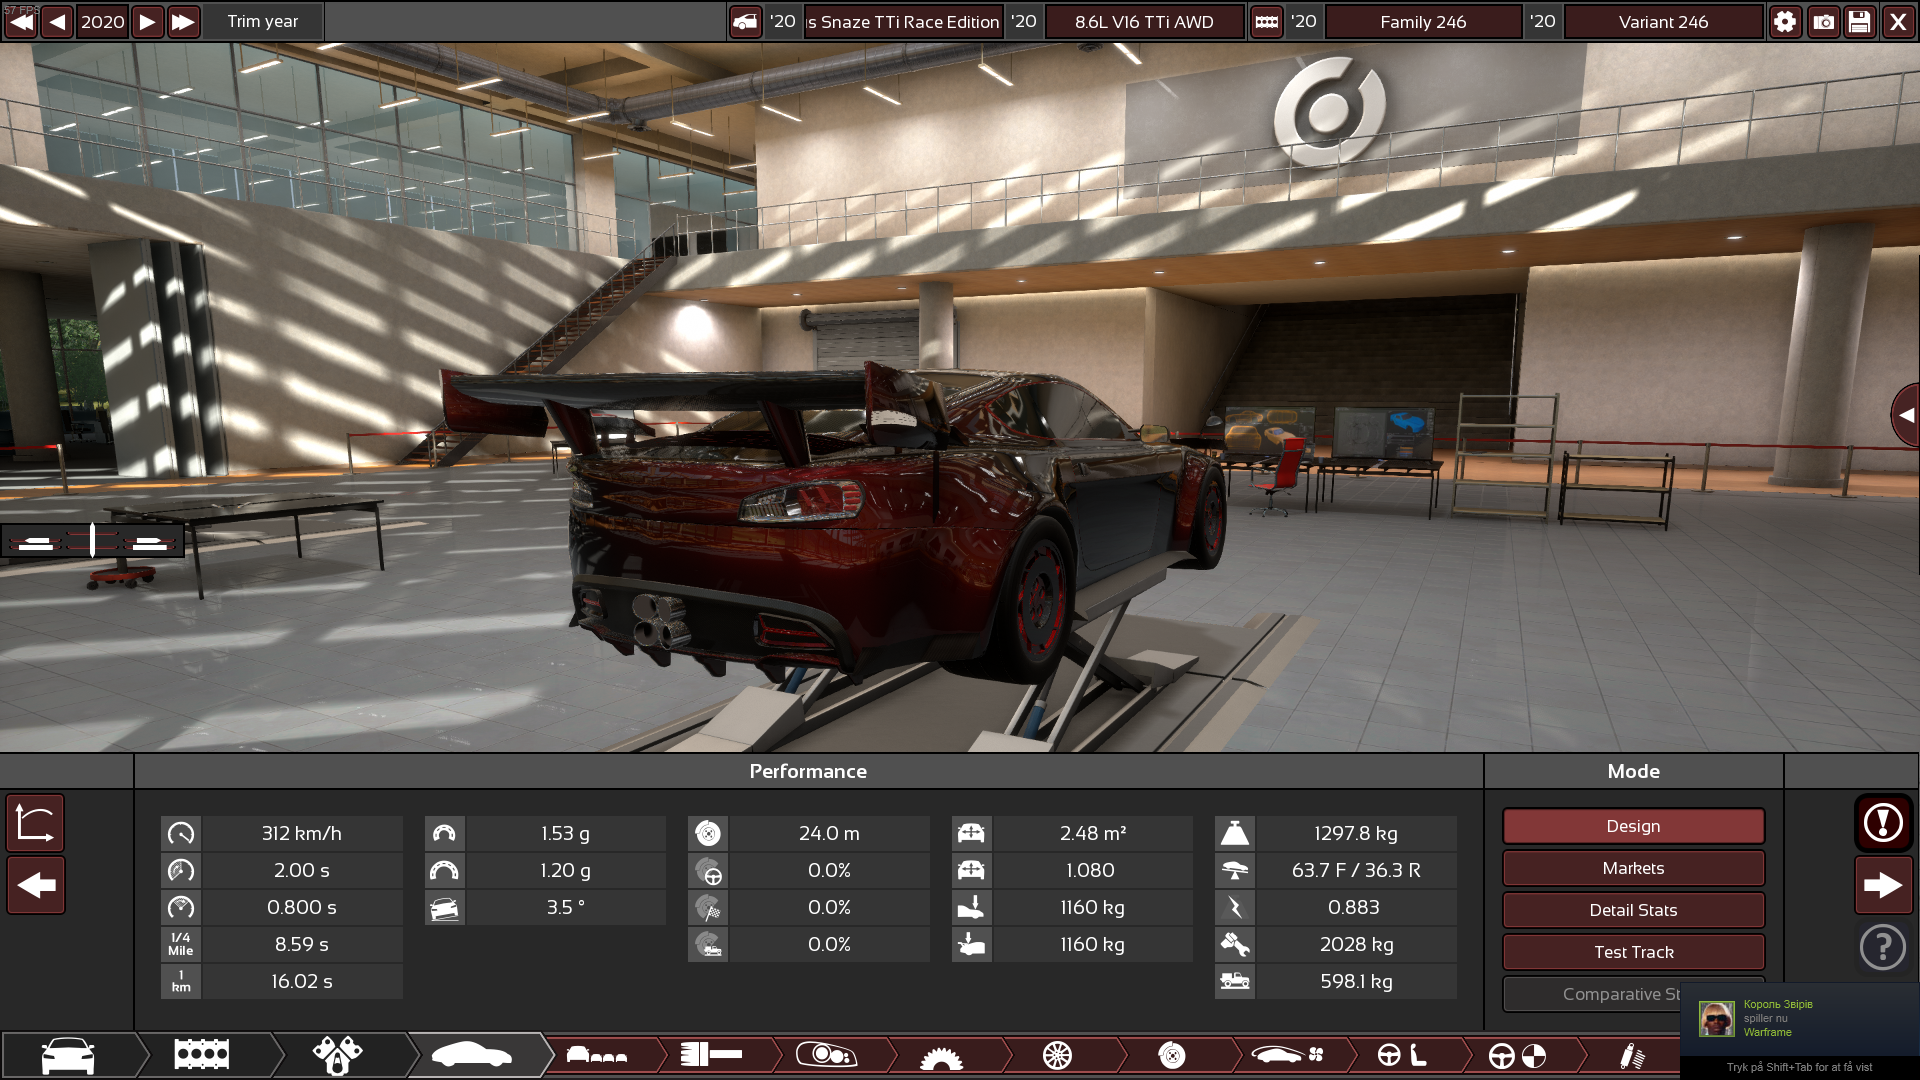Toggle the Design mode button
This screenshot has height=1080, width=1920.
pos(1633,826)
